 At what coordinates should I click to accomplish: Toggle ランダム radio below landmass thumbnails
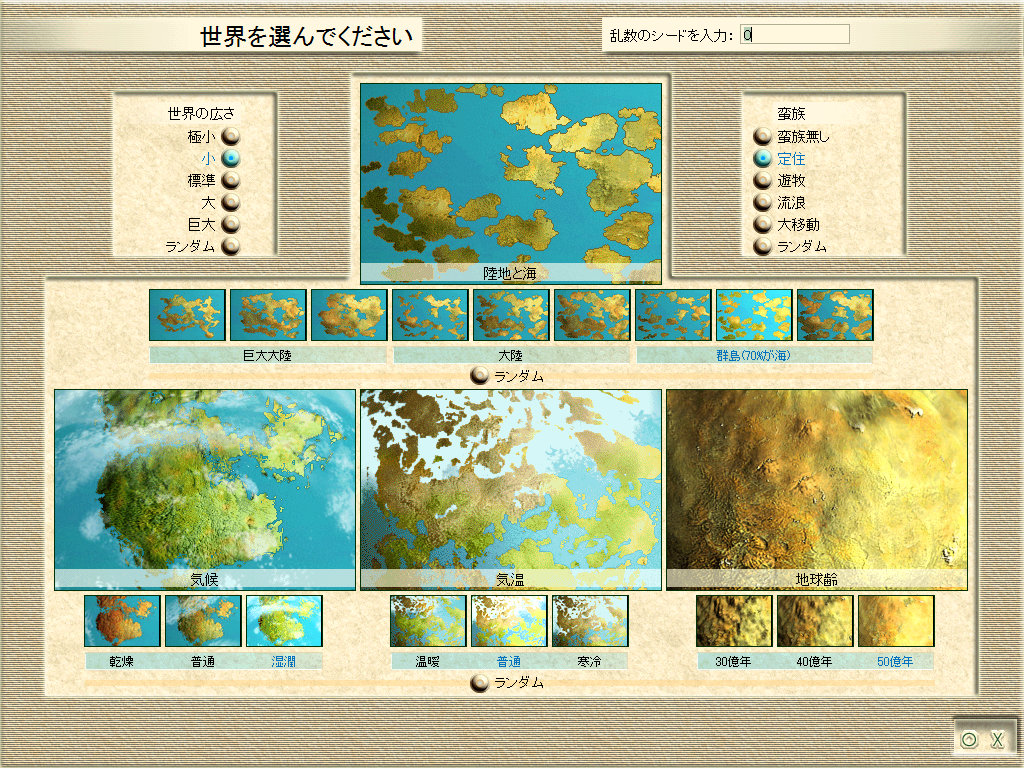[x=480, y=376]
